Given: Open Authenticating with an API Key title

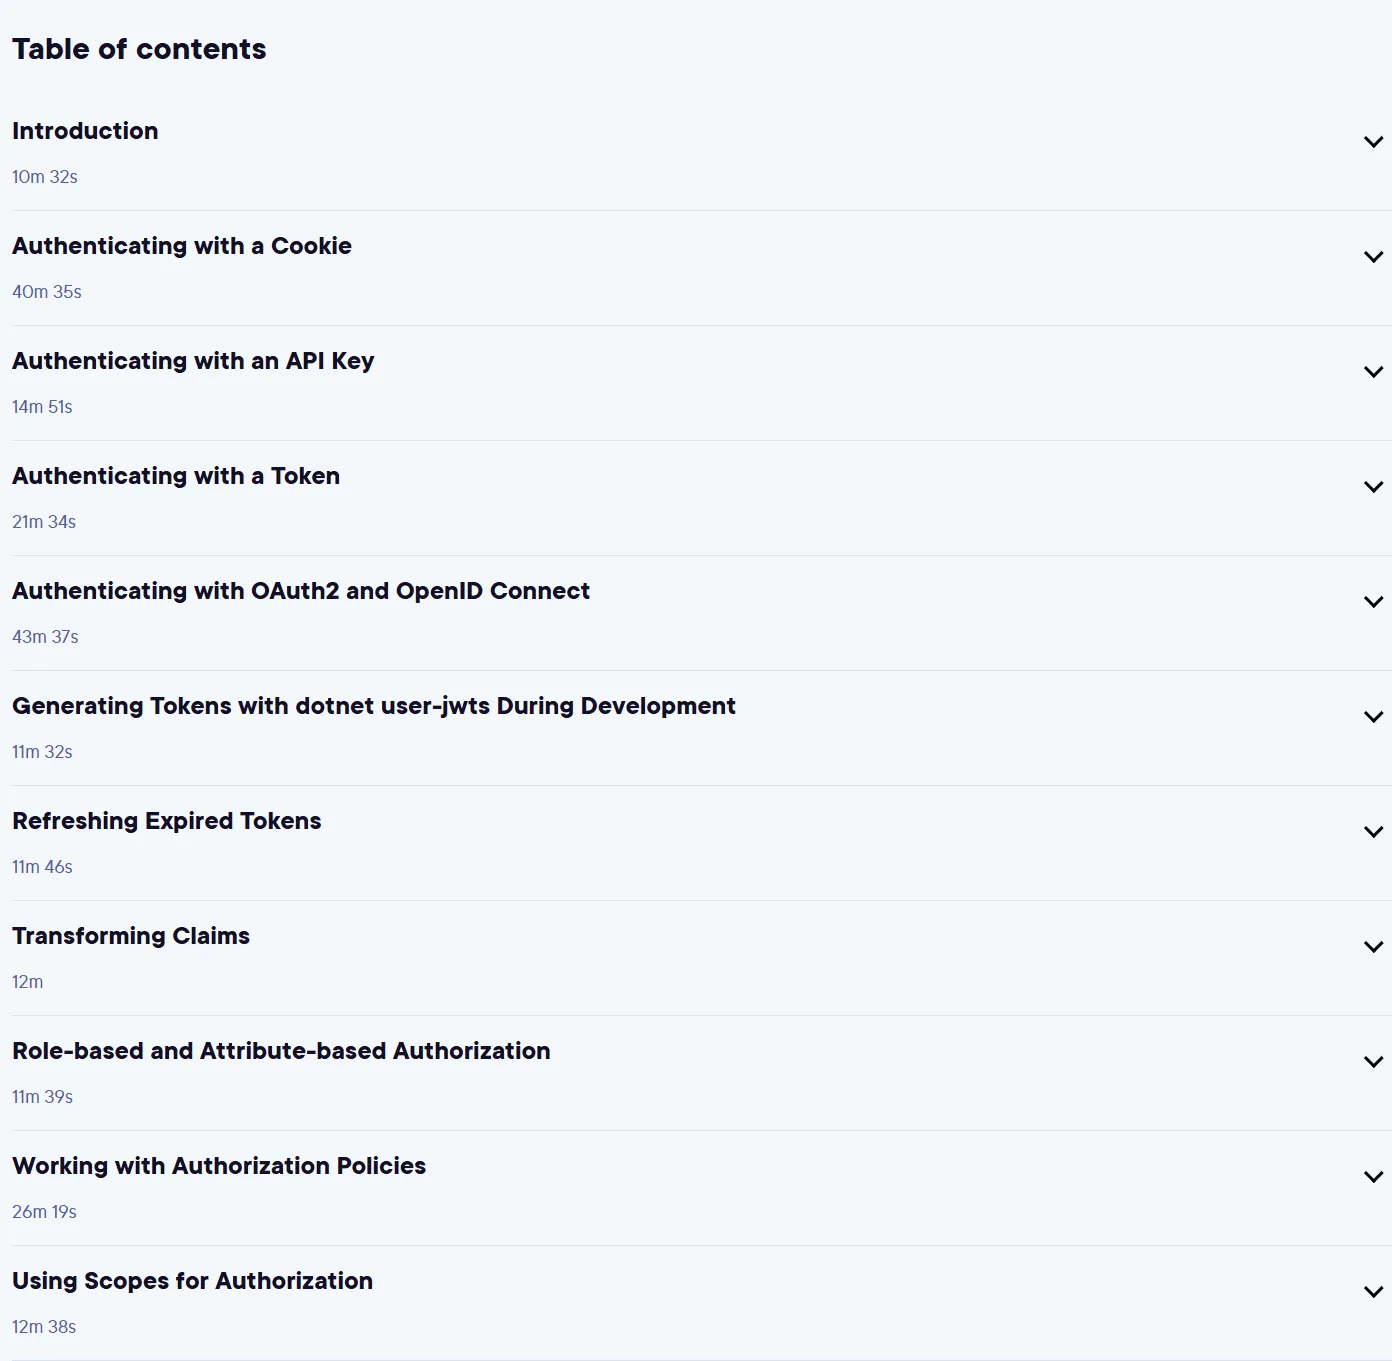Looking at the screenshot, I should tap(193, 361).
